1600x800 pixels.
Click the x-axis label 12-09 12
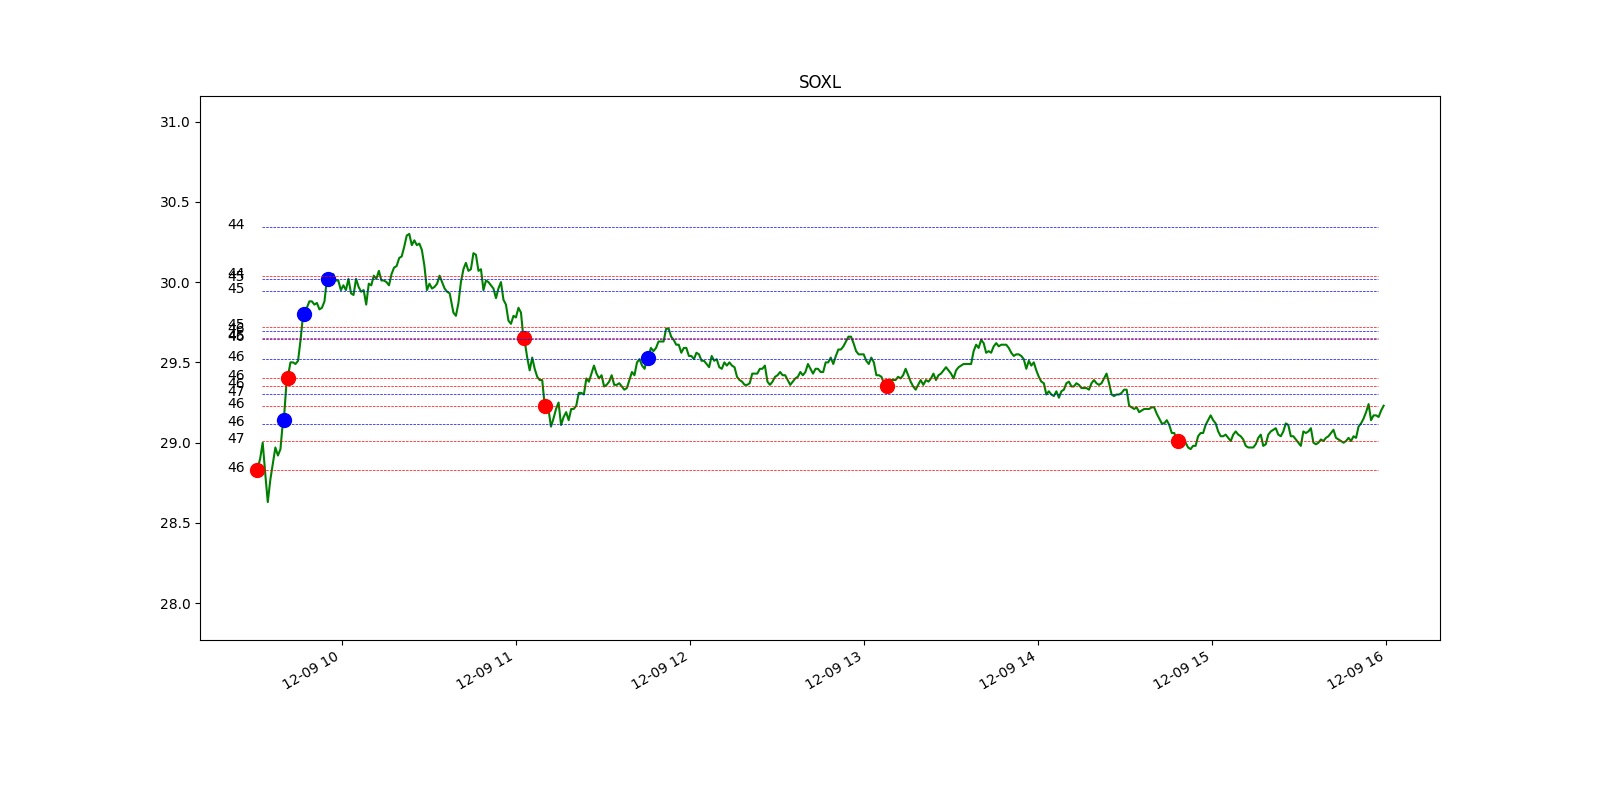point(659,670)
